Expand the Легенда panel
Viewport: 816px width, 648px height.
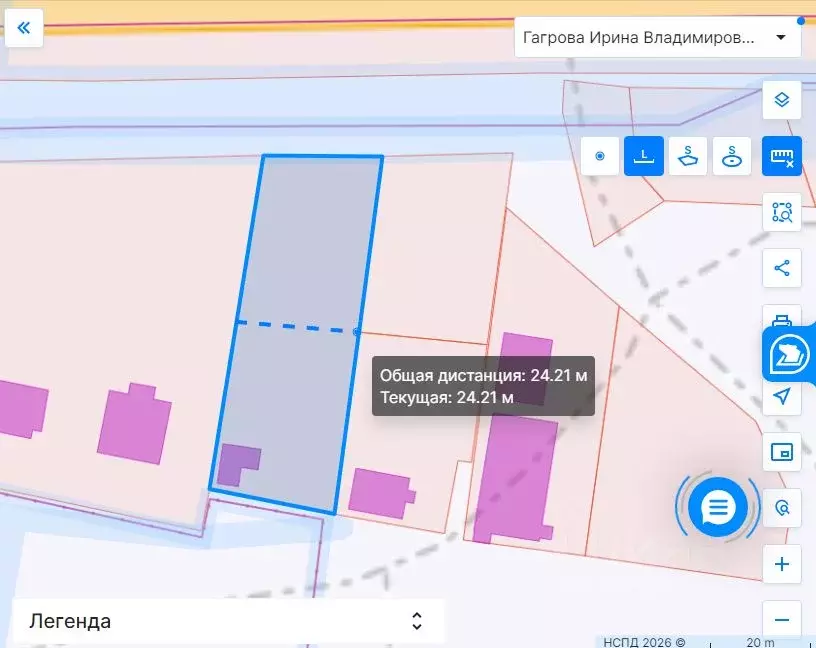(228, 621)
